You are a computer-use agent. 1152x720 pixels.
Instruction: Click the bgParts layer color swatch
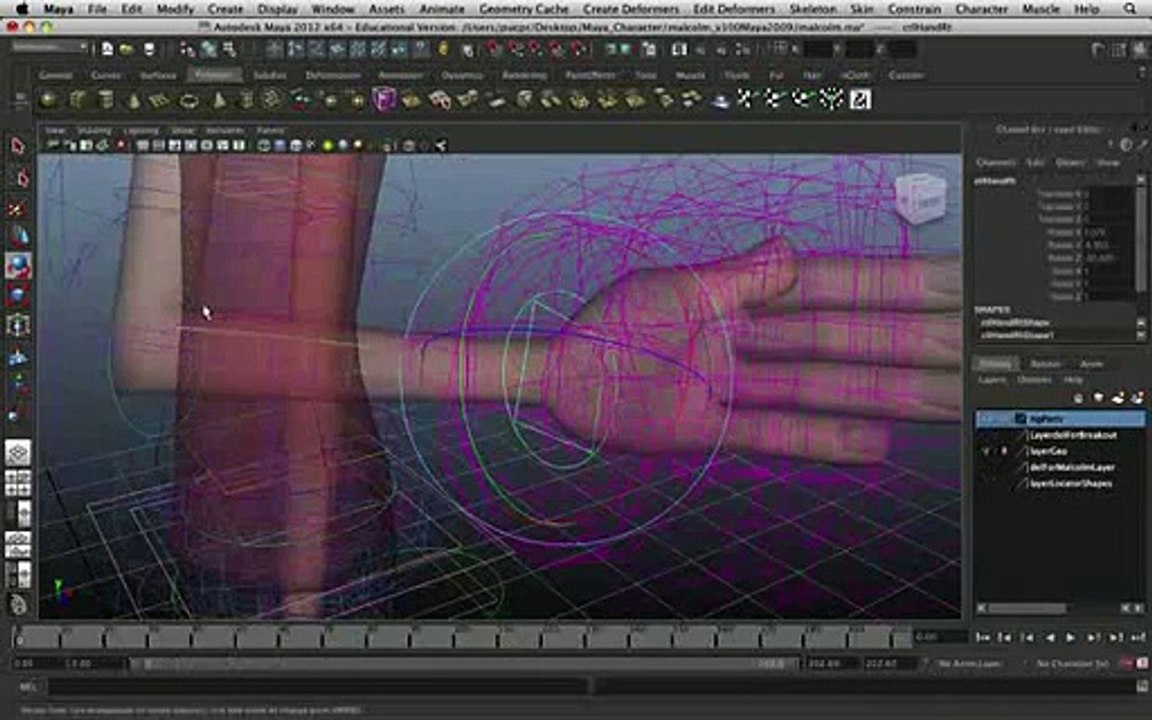coord(1020,419)
